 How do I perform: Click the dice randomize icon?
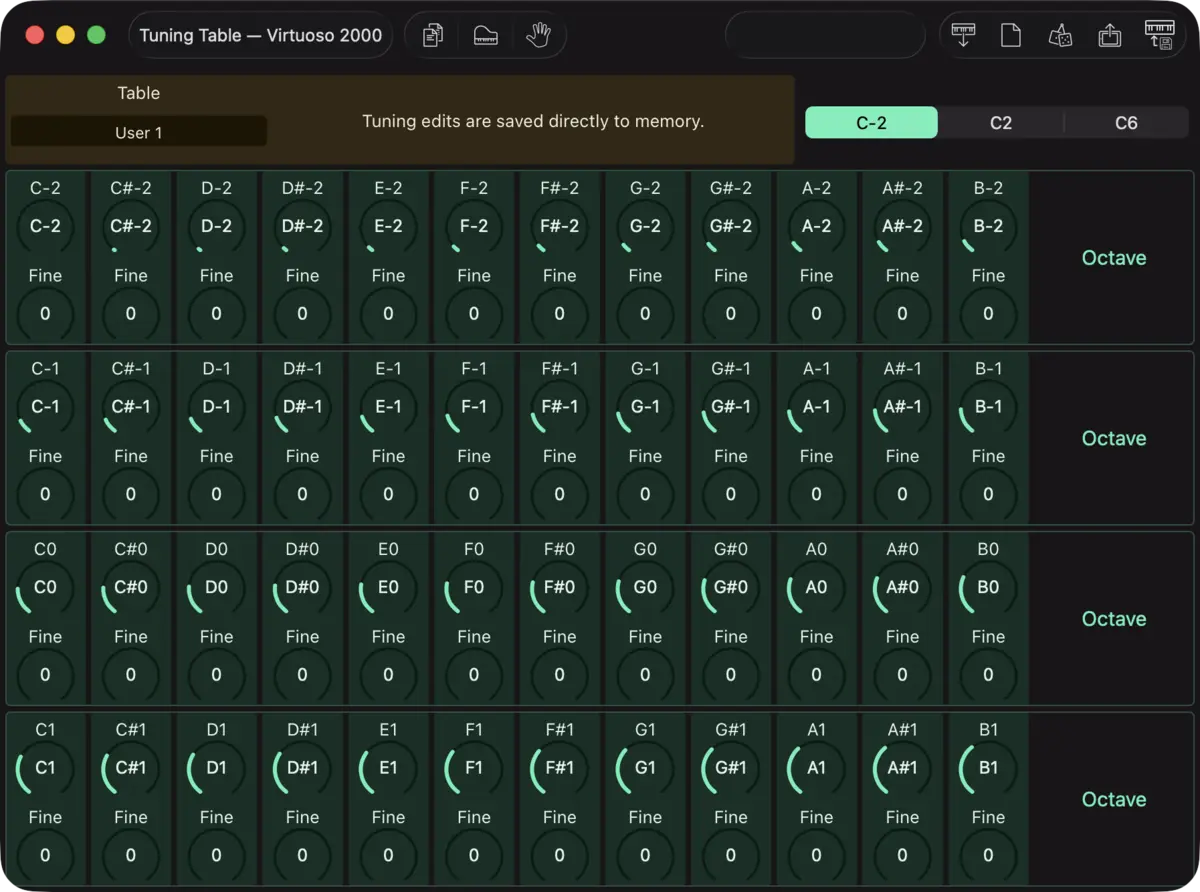point(1060,36)
